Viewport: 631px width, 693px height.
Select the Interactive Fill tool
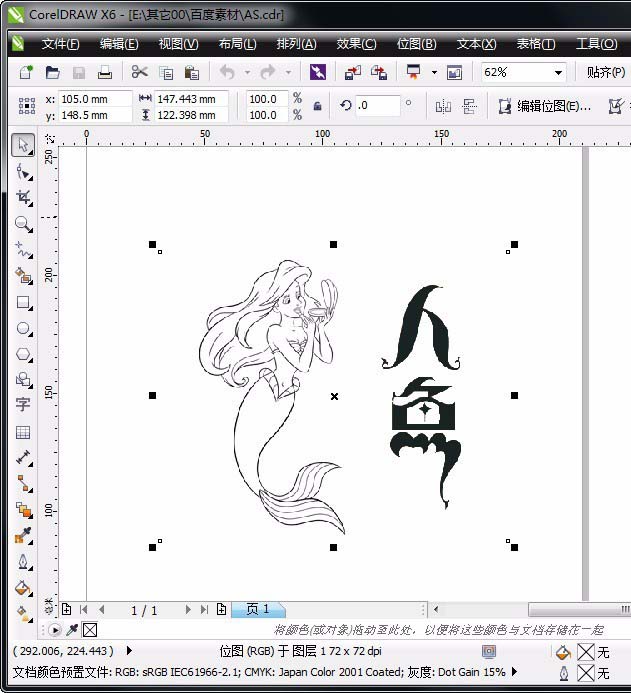click(x=23, y=613)
